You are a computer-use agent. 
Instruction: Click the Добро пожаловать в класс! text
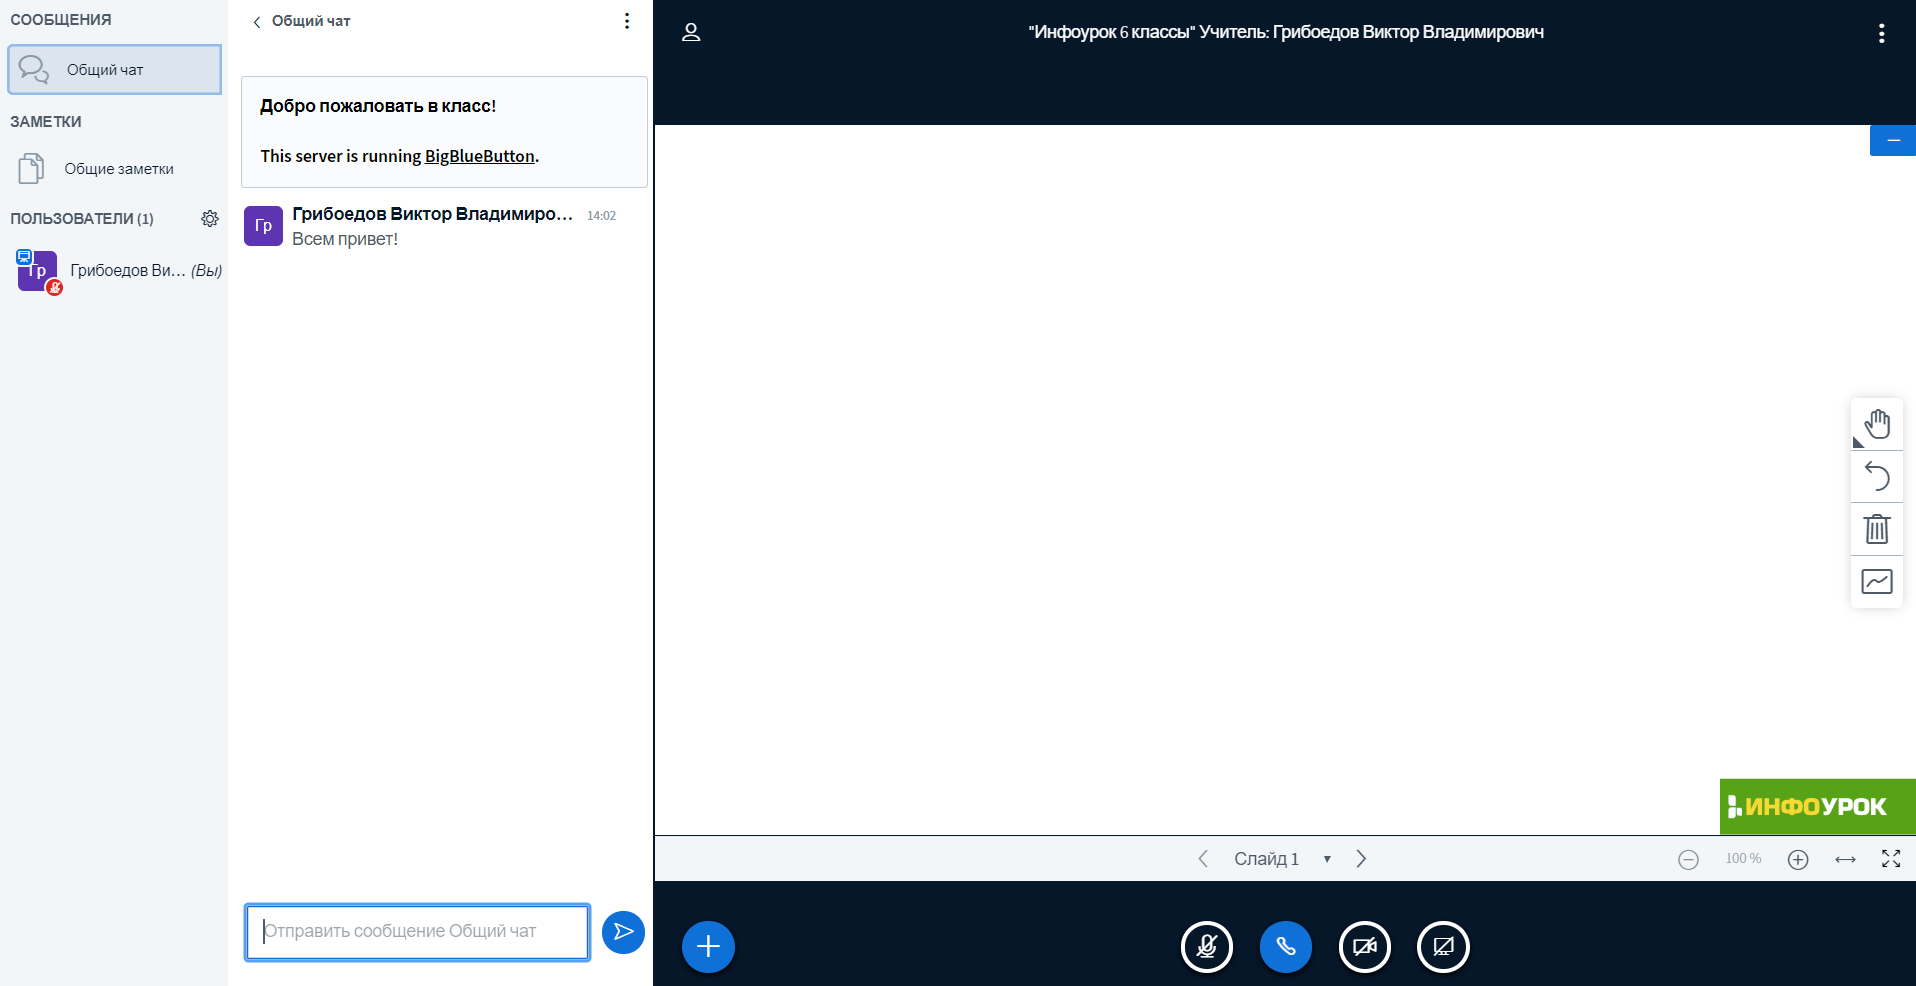tap(378, 106)
